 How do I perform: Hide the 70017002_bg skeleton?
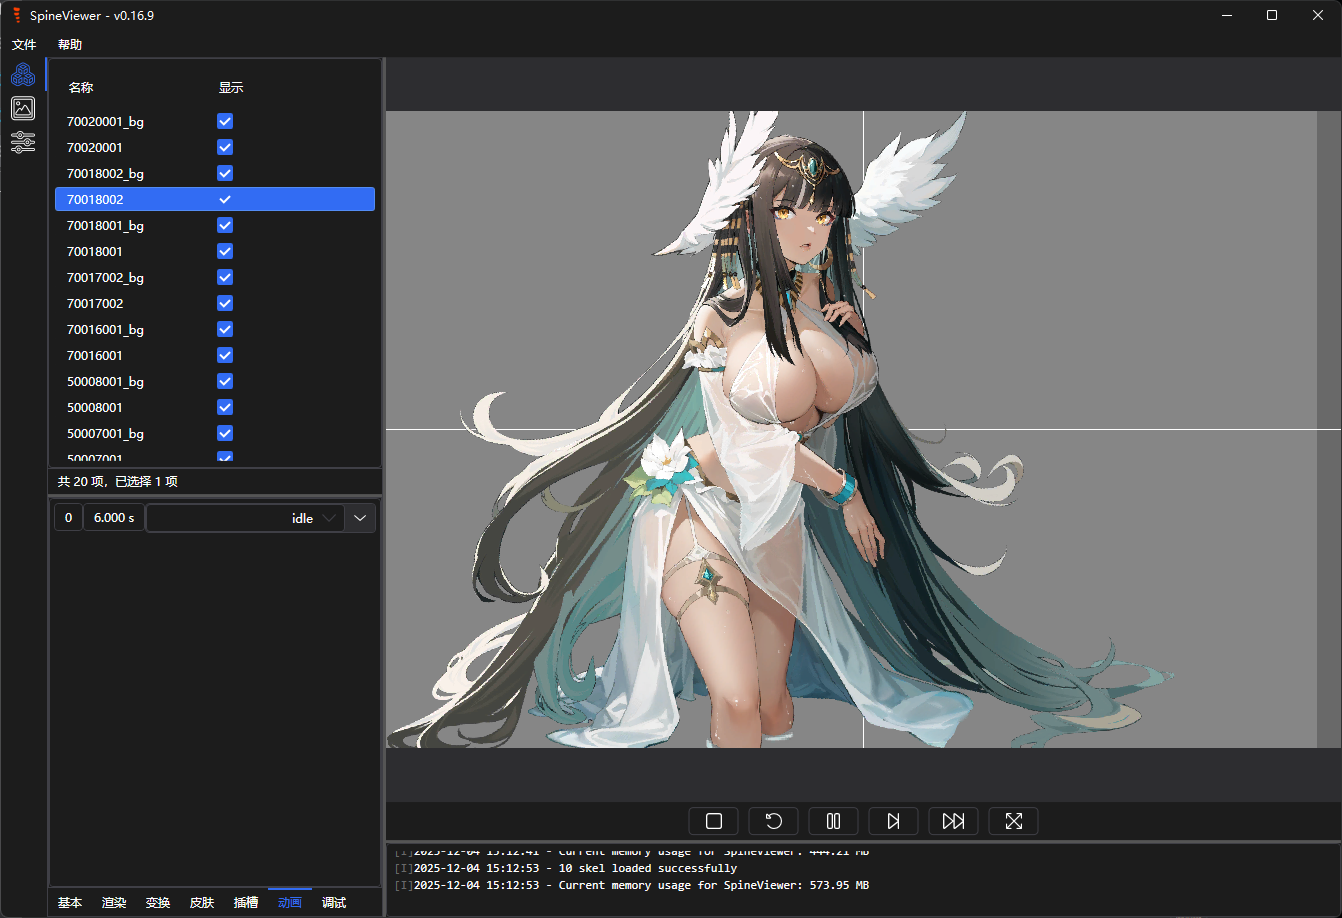(225, 277)
